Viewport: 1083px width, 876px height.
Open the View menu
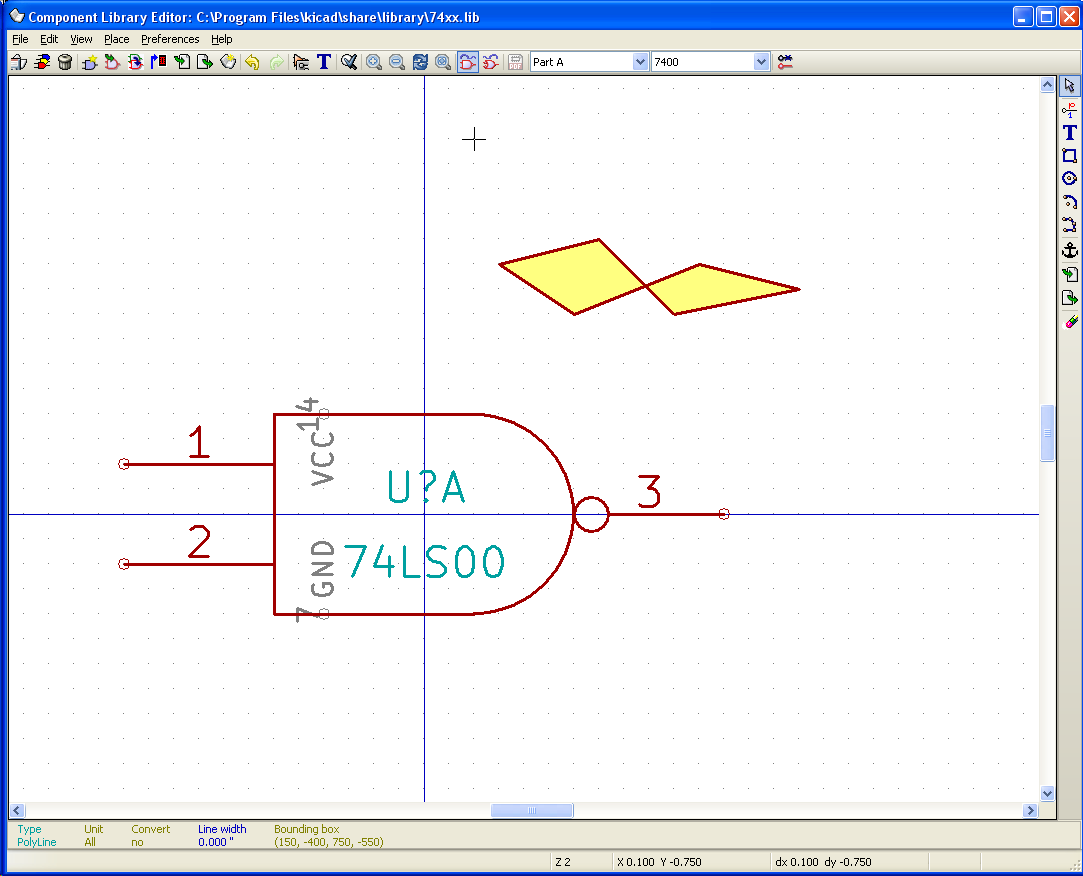coord(81,39)
